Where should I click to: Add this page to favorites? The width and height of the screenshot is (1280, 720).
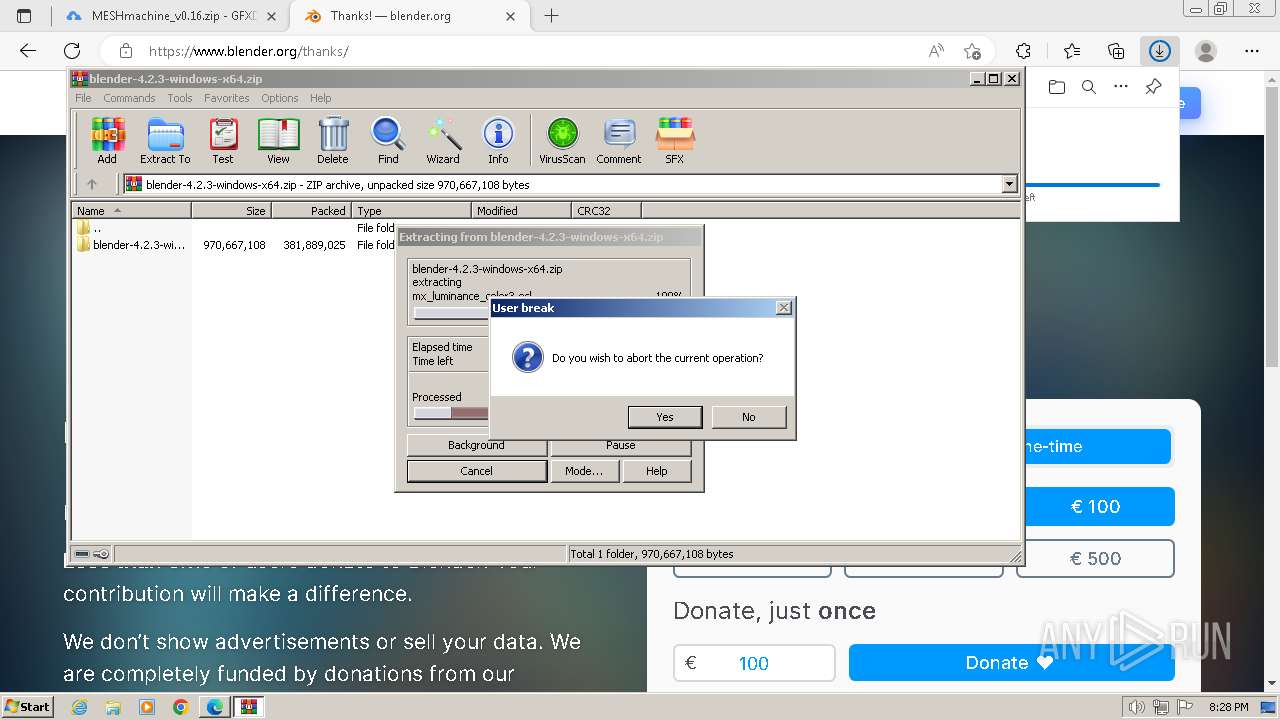(972, 51)
